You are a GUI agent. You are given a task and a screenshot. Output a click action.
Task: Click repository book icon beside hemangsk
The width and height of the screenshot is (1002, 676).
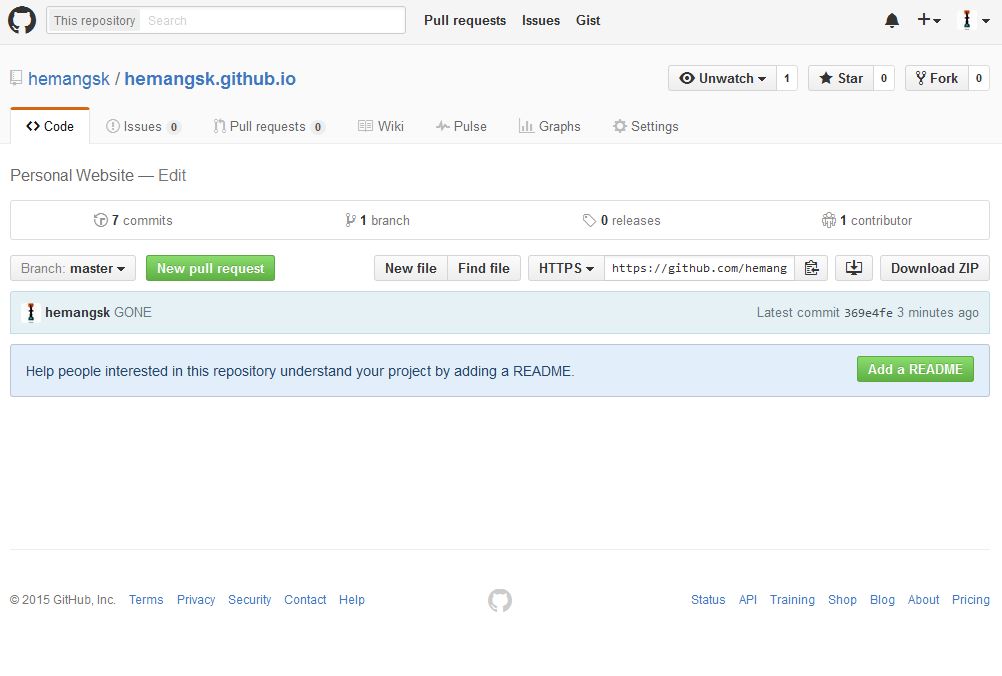tap(16, 79)
